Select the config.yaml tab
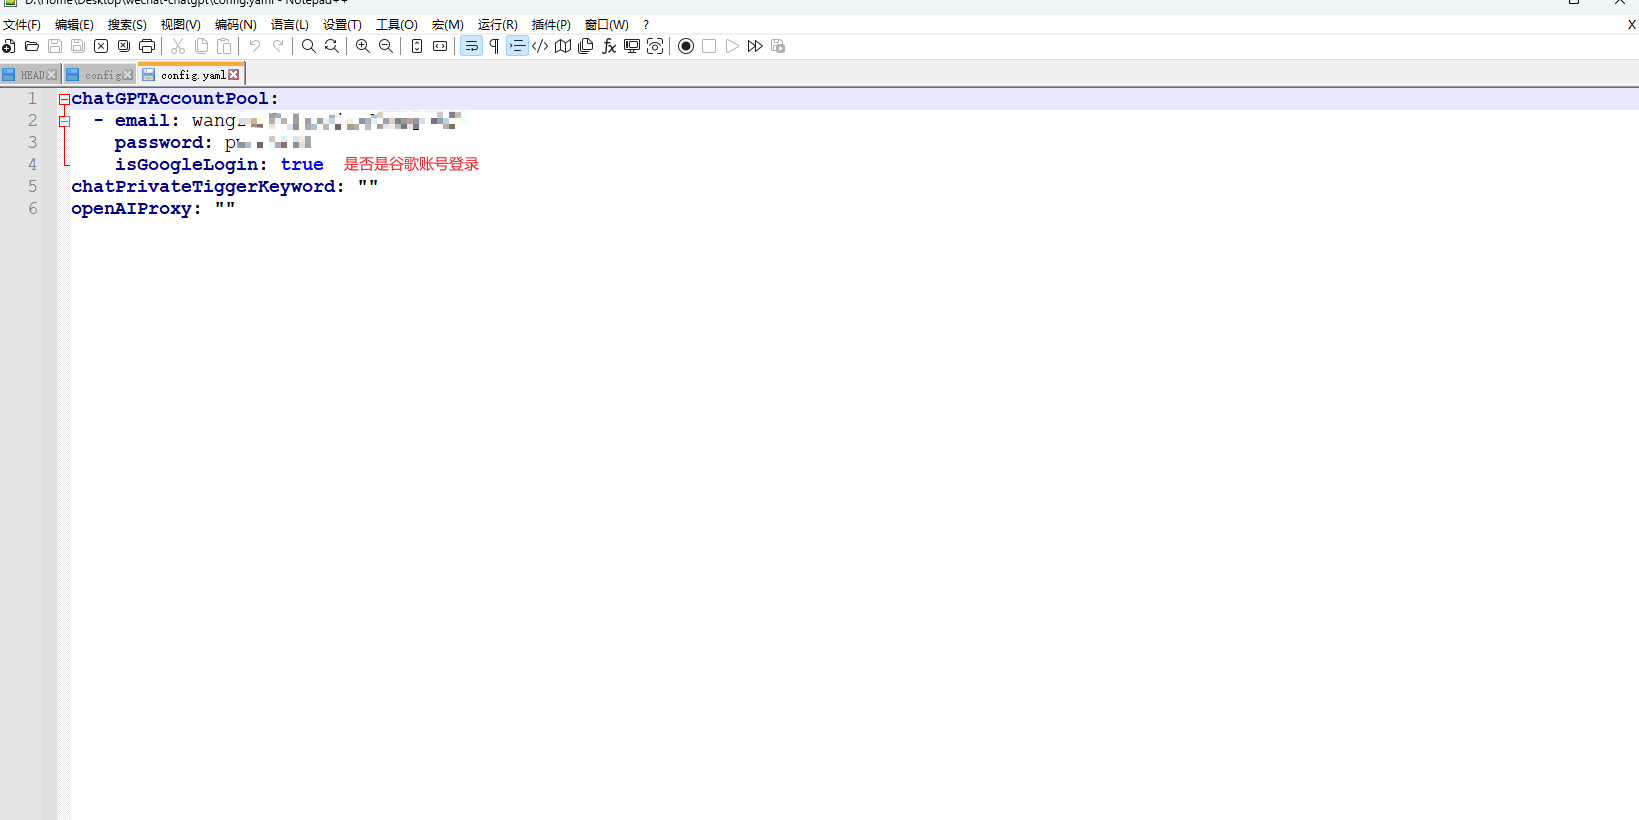 point(193,75)
